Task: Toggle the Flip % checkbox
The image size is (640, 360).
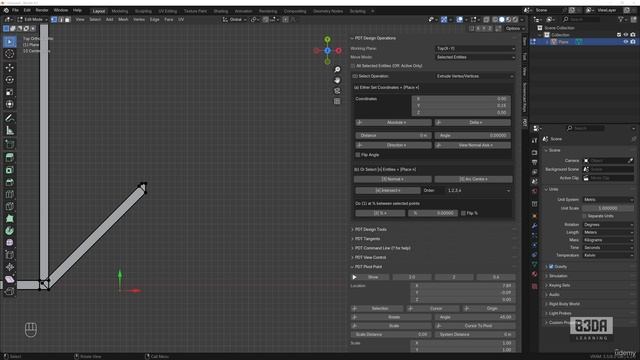Action: (x=463, y=213)
